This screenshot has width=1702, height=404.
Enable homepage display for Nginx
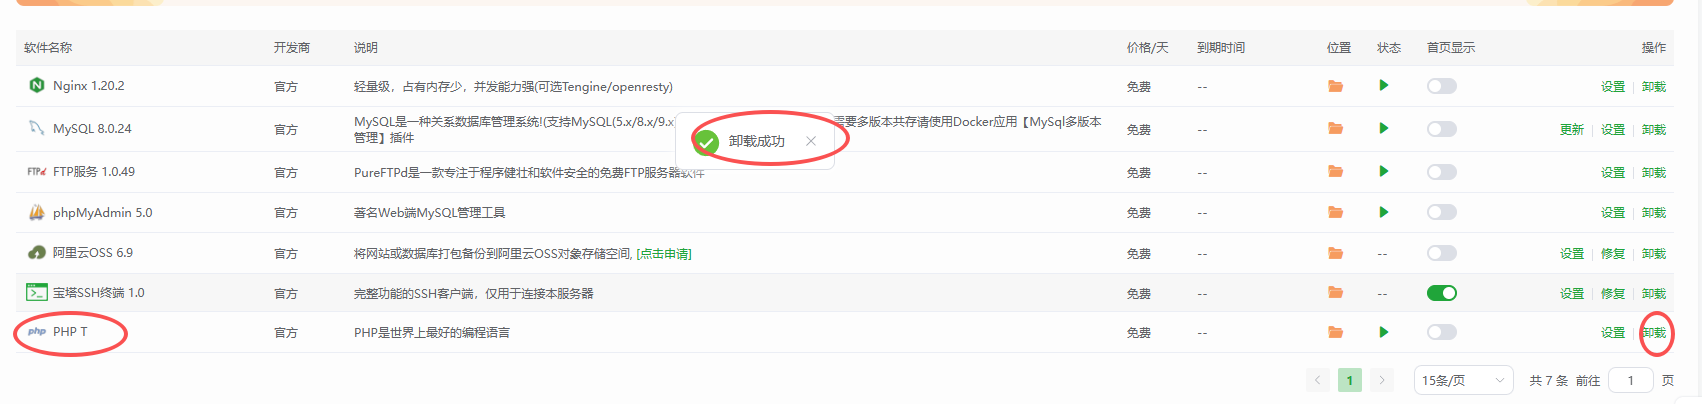[x=1442, y=86]
